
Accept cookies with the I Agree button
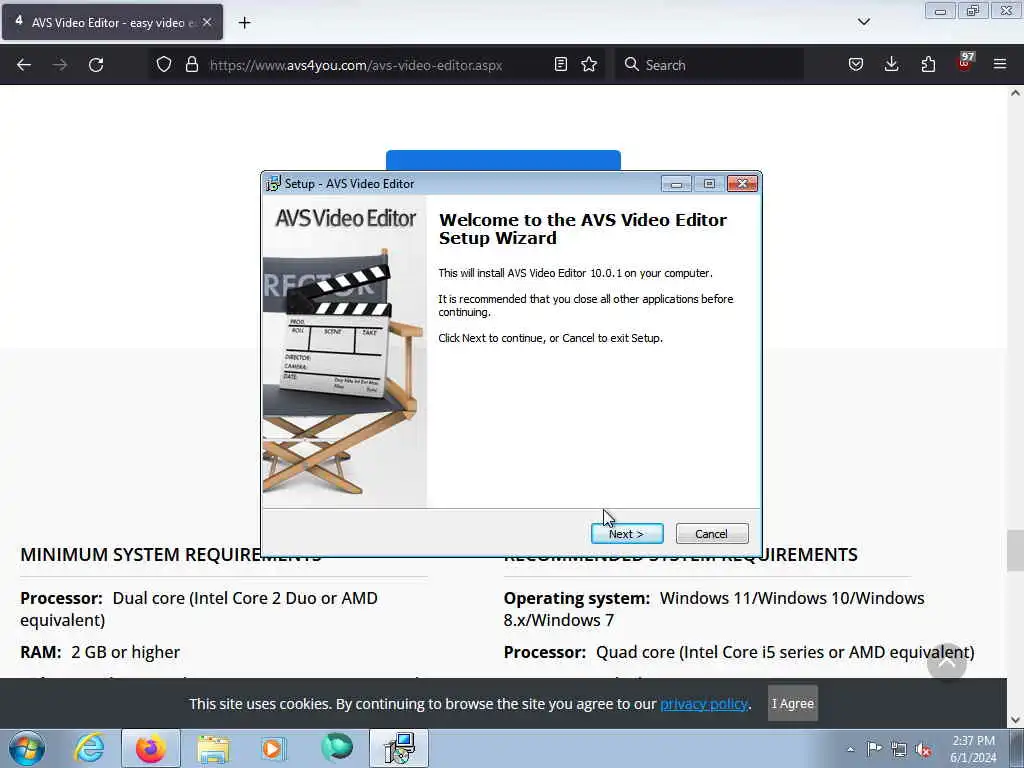pyautogui.click(x=792, y=703)
